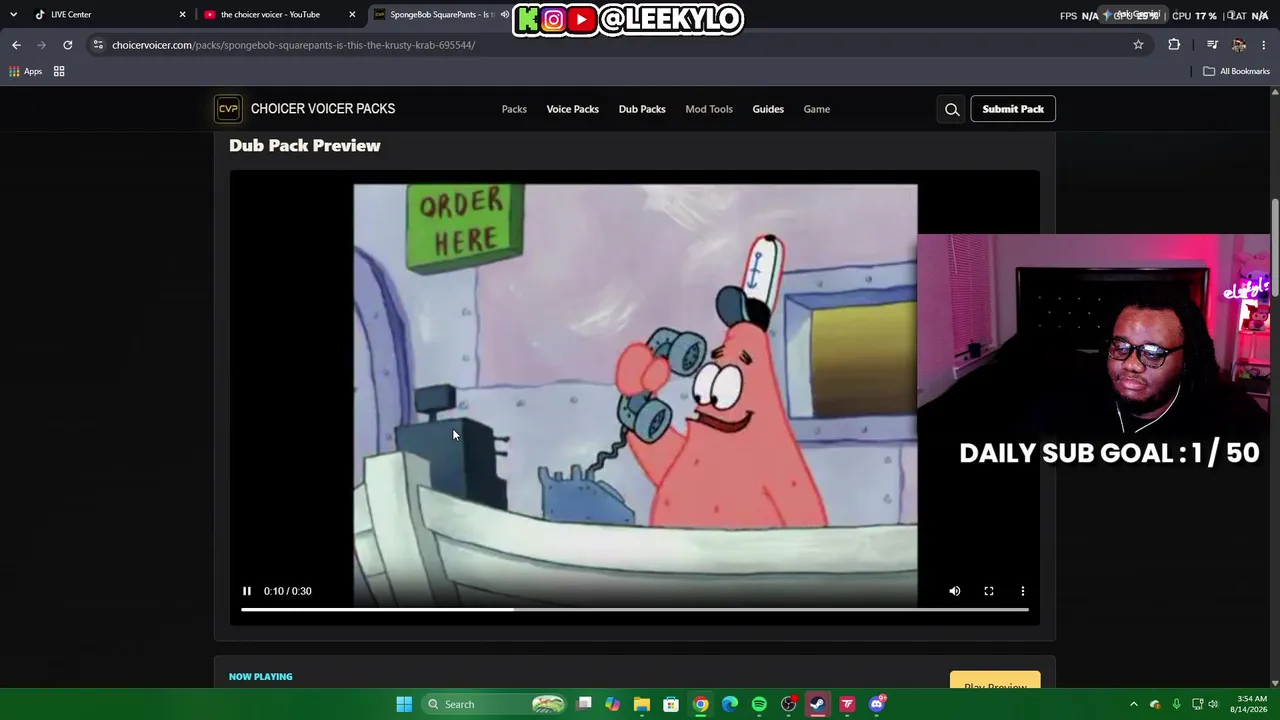Open the Voice Packs menu item
Image resolution: width=1280 pixels, height=720 pixels.
click(x=573, y=109)
